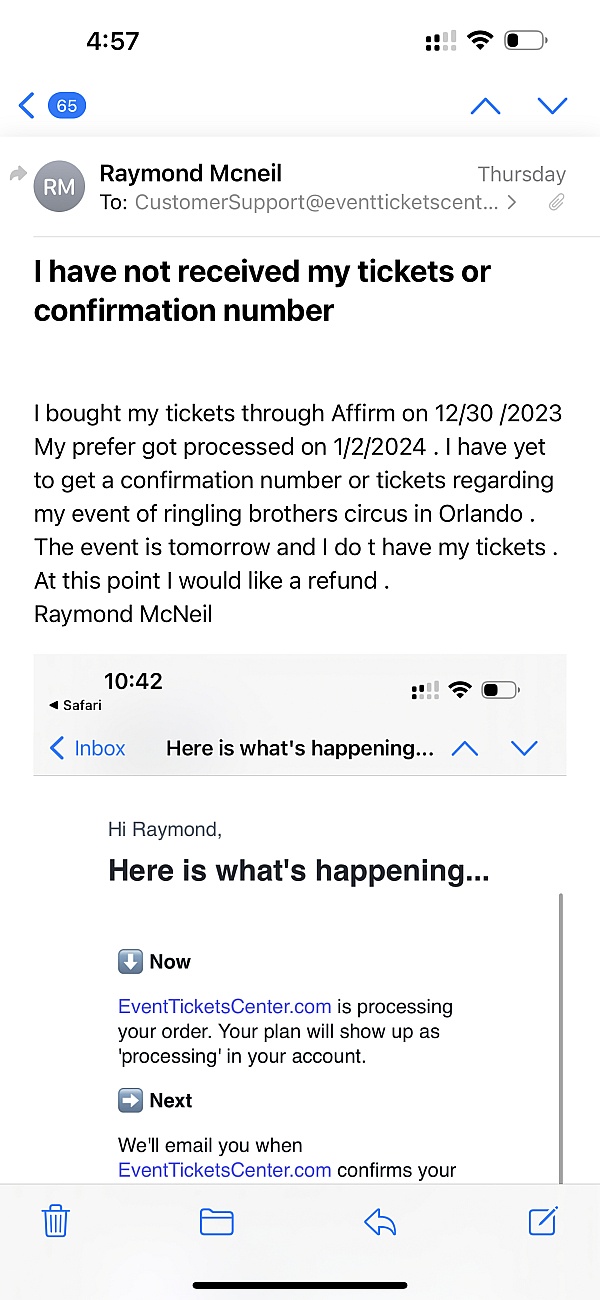This screenshot has height=1300, width=600.
Task: Tap the CustomerSupport recipient address
Action: pos(316,203)
